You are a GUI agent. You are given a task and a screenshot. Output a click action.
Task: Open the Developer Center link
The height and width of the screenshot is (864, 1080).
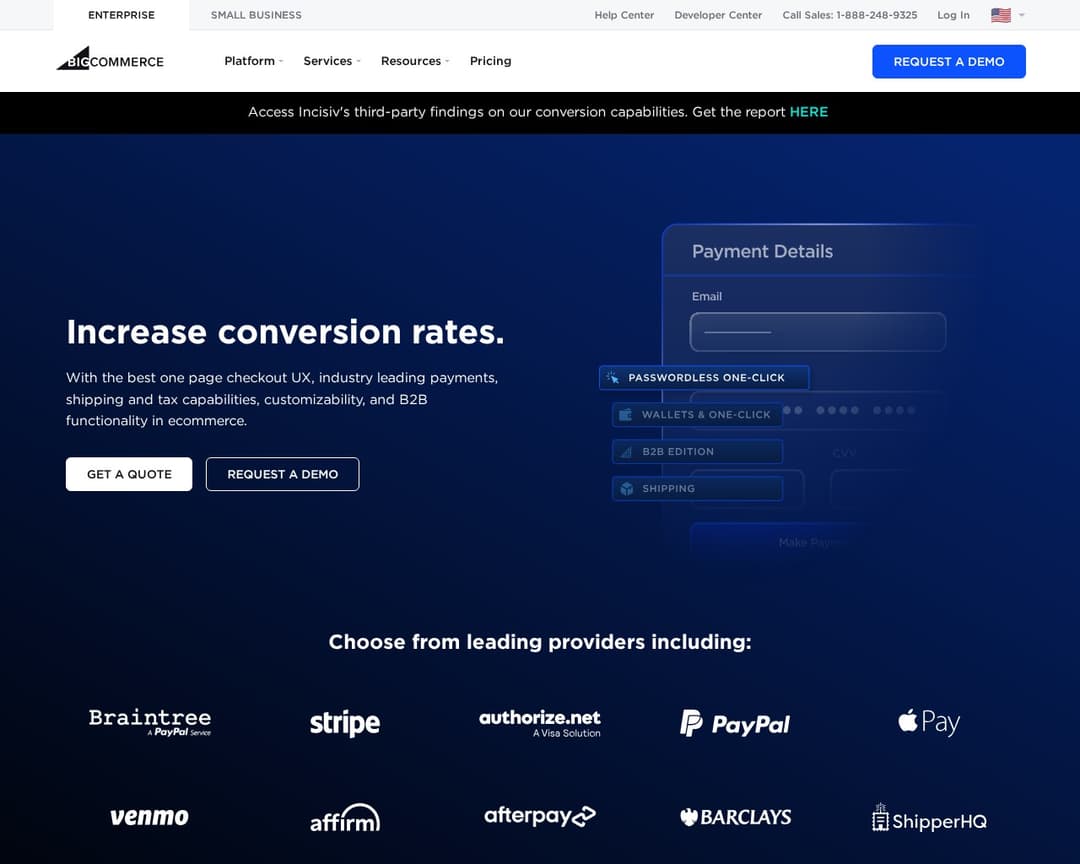tap(718, 15)
